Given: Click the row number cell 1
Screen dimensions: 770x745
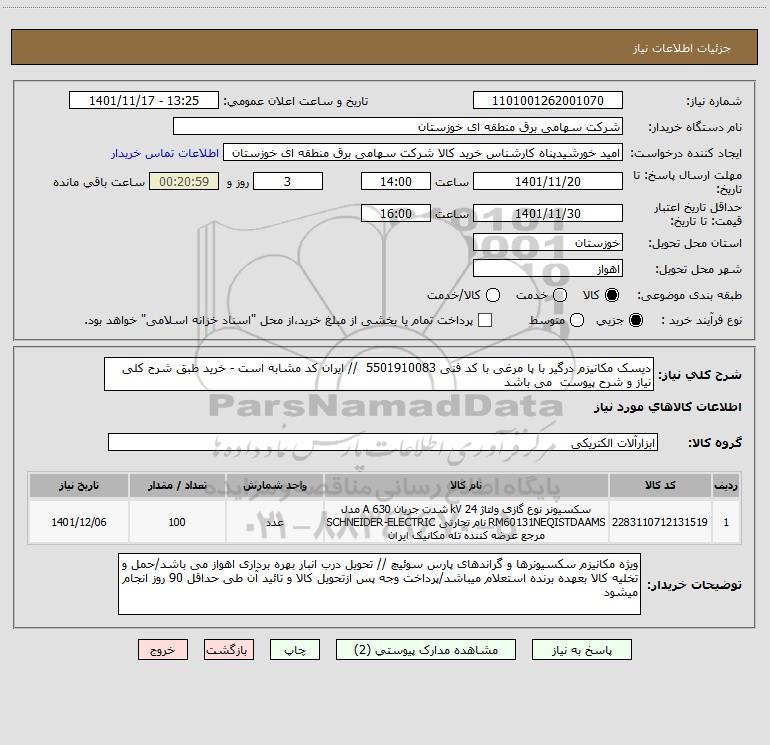Looking at the screenshot, I should [726, 522].
